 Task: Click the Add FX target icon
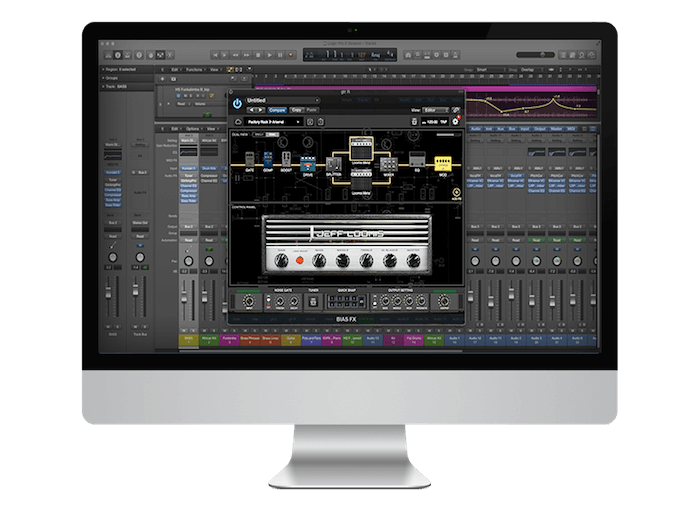456,193
